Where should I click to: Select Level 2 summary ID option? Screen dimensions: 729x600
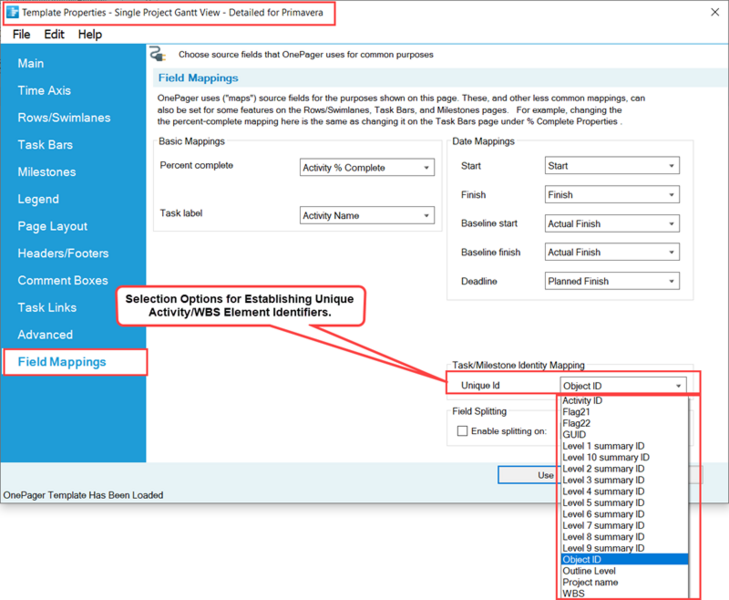[623, 469]
